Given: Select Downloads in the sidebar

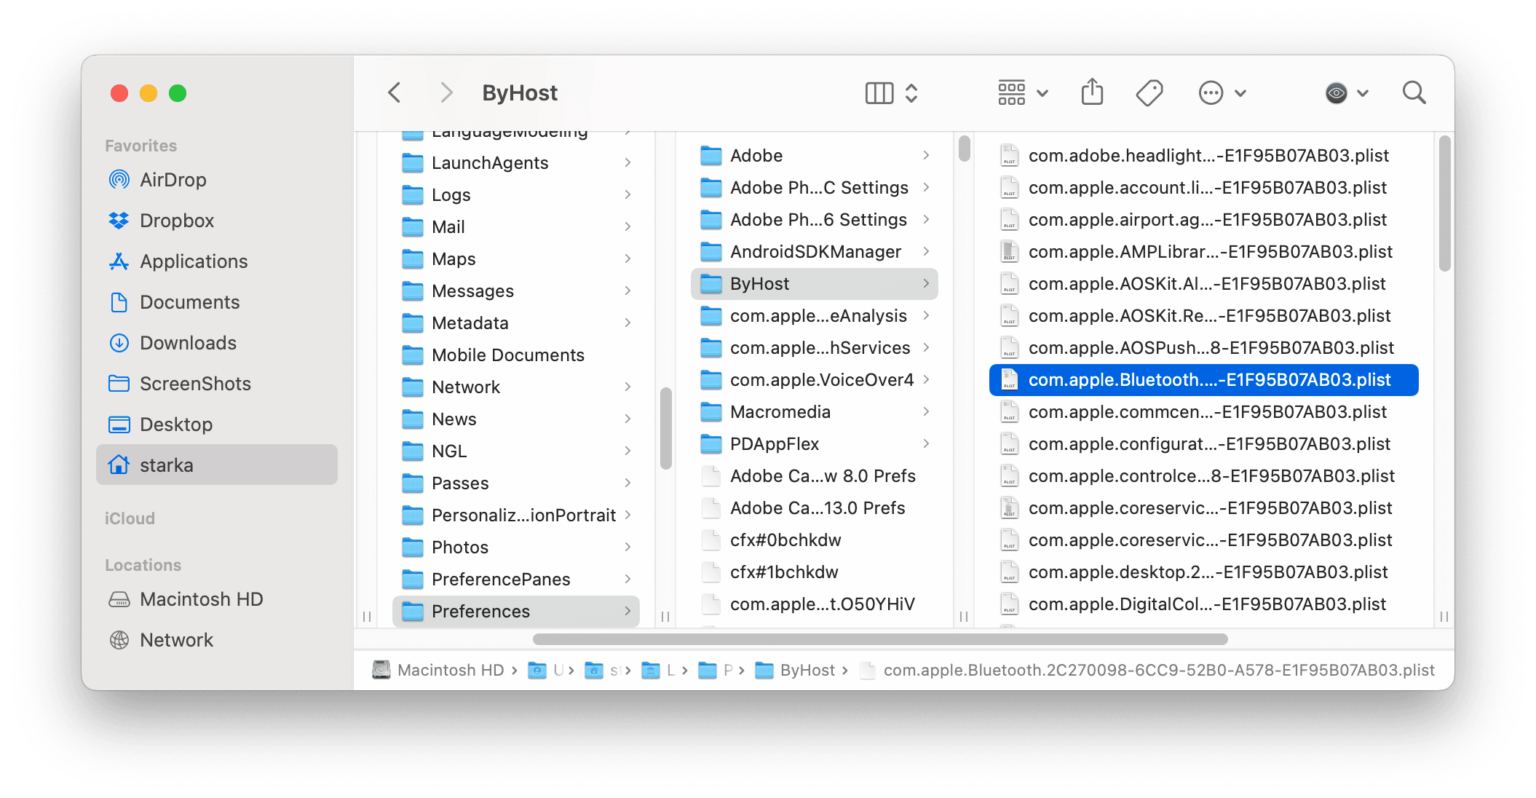Looking at the screenshot, I should (x=217, y=343).
